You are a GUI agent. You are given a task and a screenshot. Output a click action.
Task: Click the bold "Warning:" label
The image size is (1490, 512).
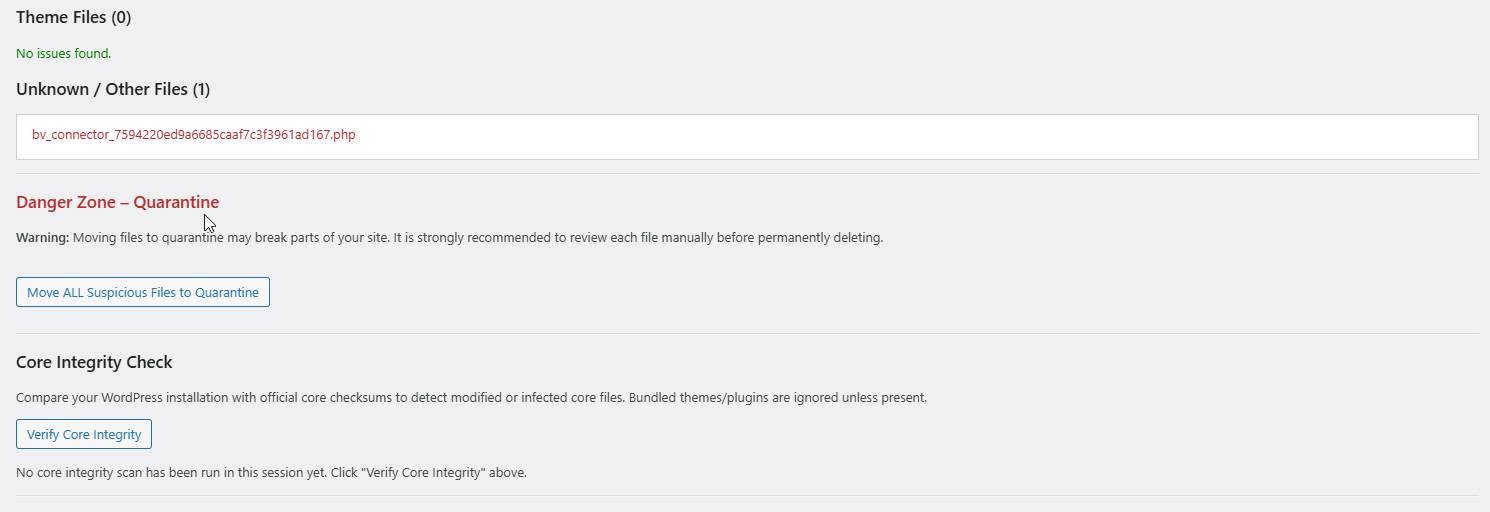pos(42,238)
